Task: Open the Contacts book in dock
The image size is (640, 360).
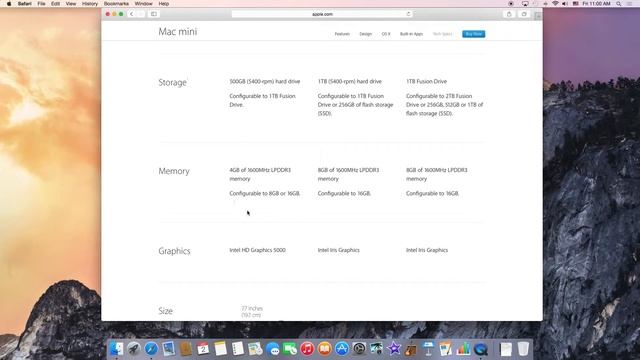Action: tap(186, 349)
